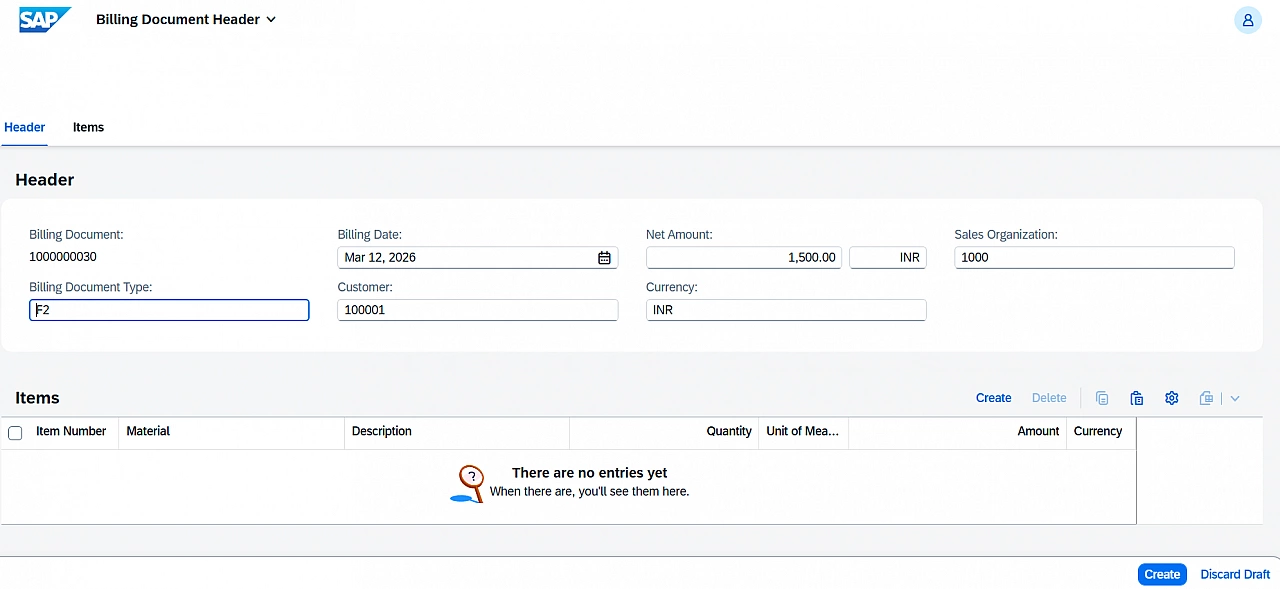Open the settings gear in the Items toolbar
The width and height of the screenshot is (1280, 589).
(x=1171, y=398)
